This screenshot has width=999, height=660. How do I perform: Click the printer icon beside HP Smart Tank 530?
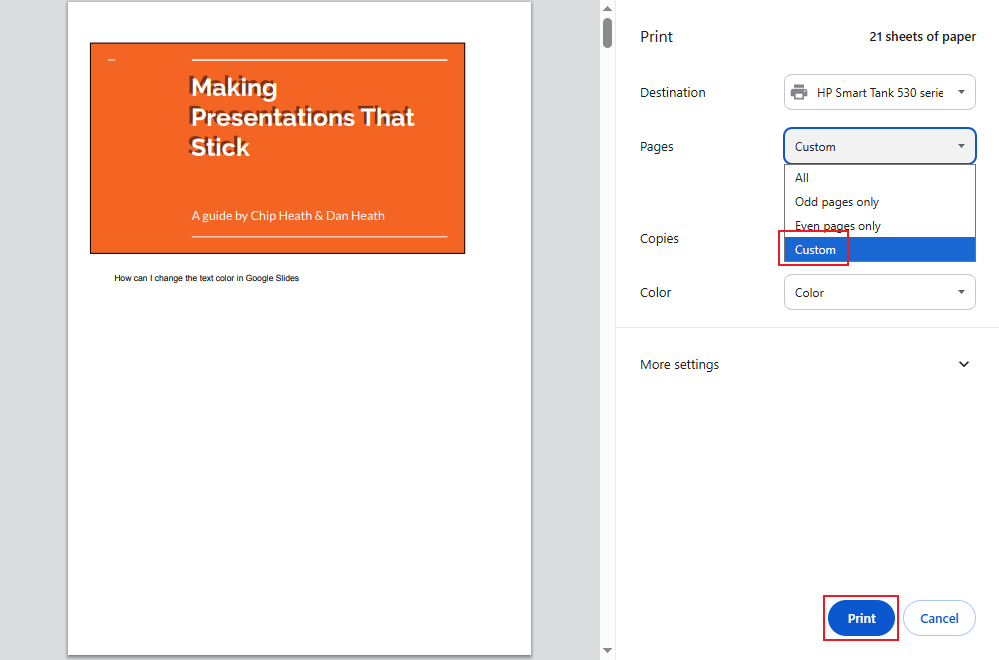pos(799,91)
